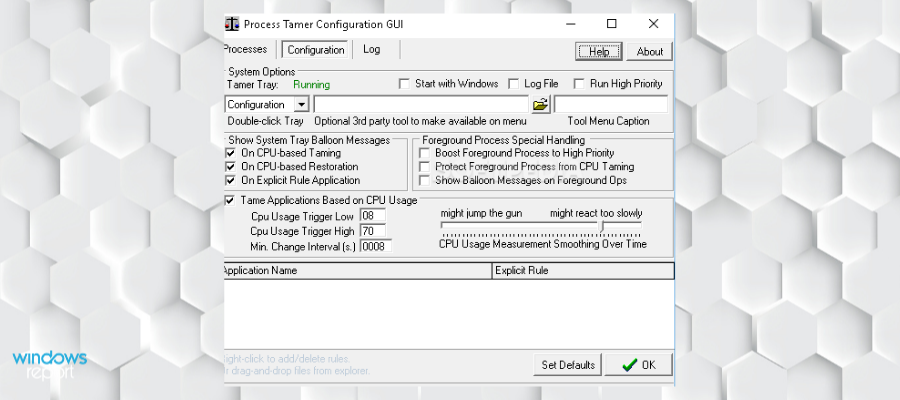The width and height of the screenshot is (900, 400).
Task: Click the Explicit Rule column header
Action: coord(583,270)
